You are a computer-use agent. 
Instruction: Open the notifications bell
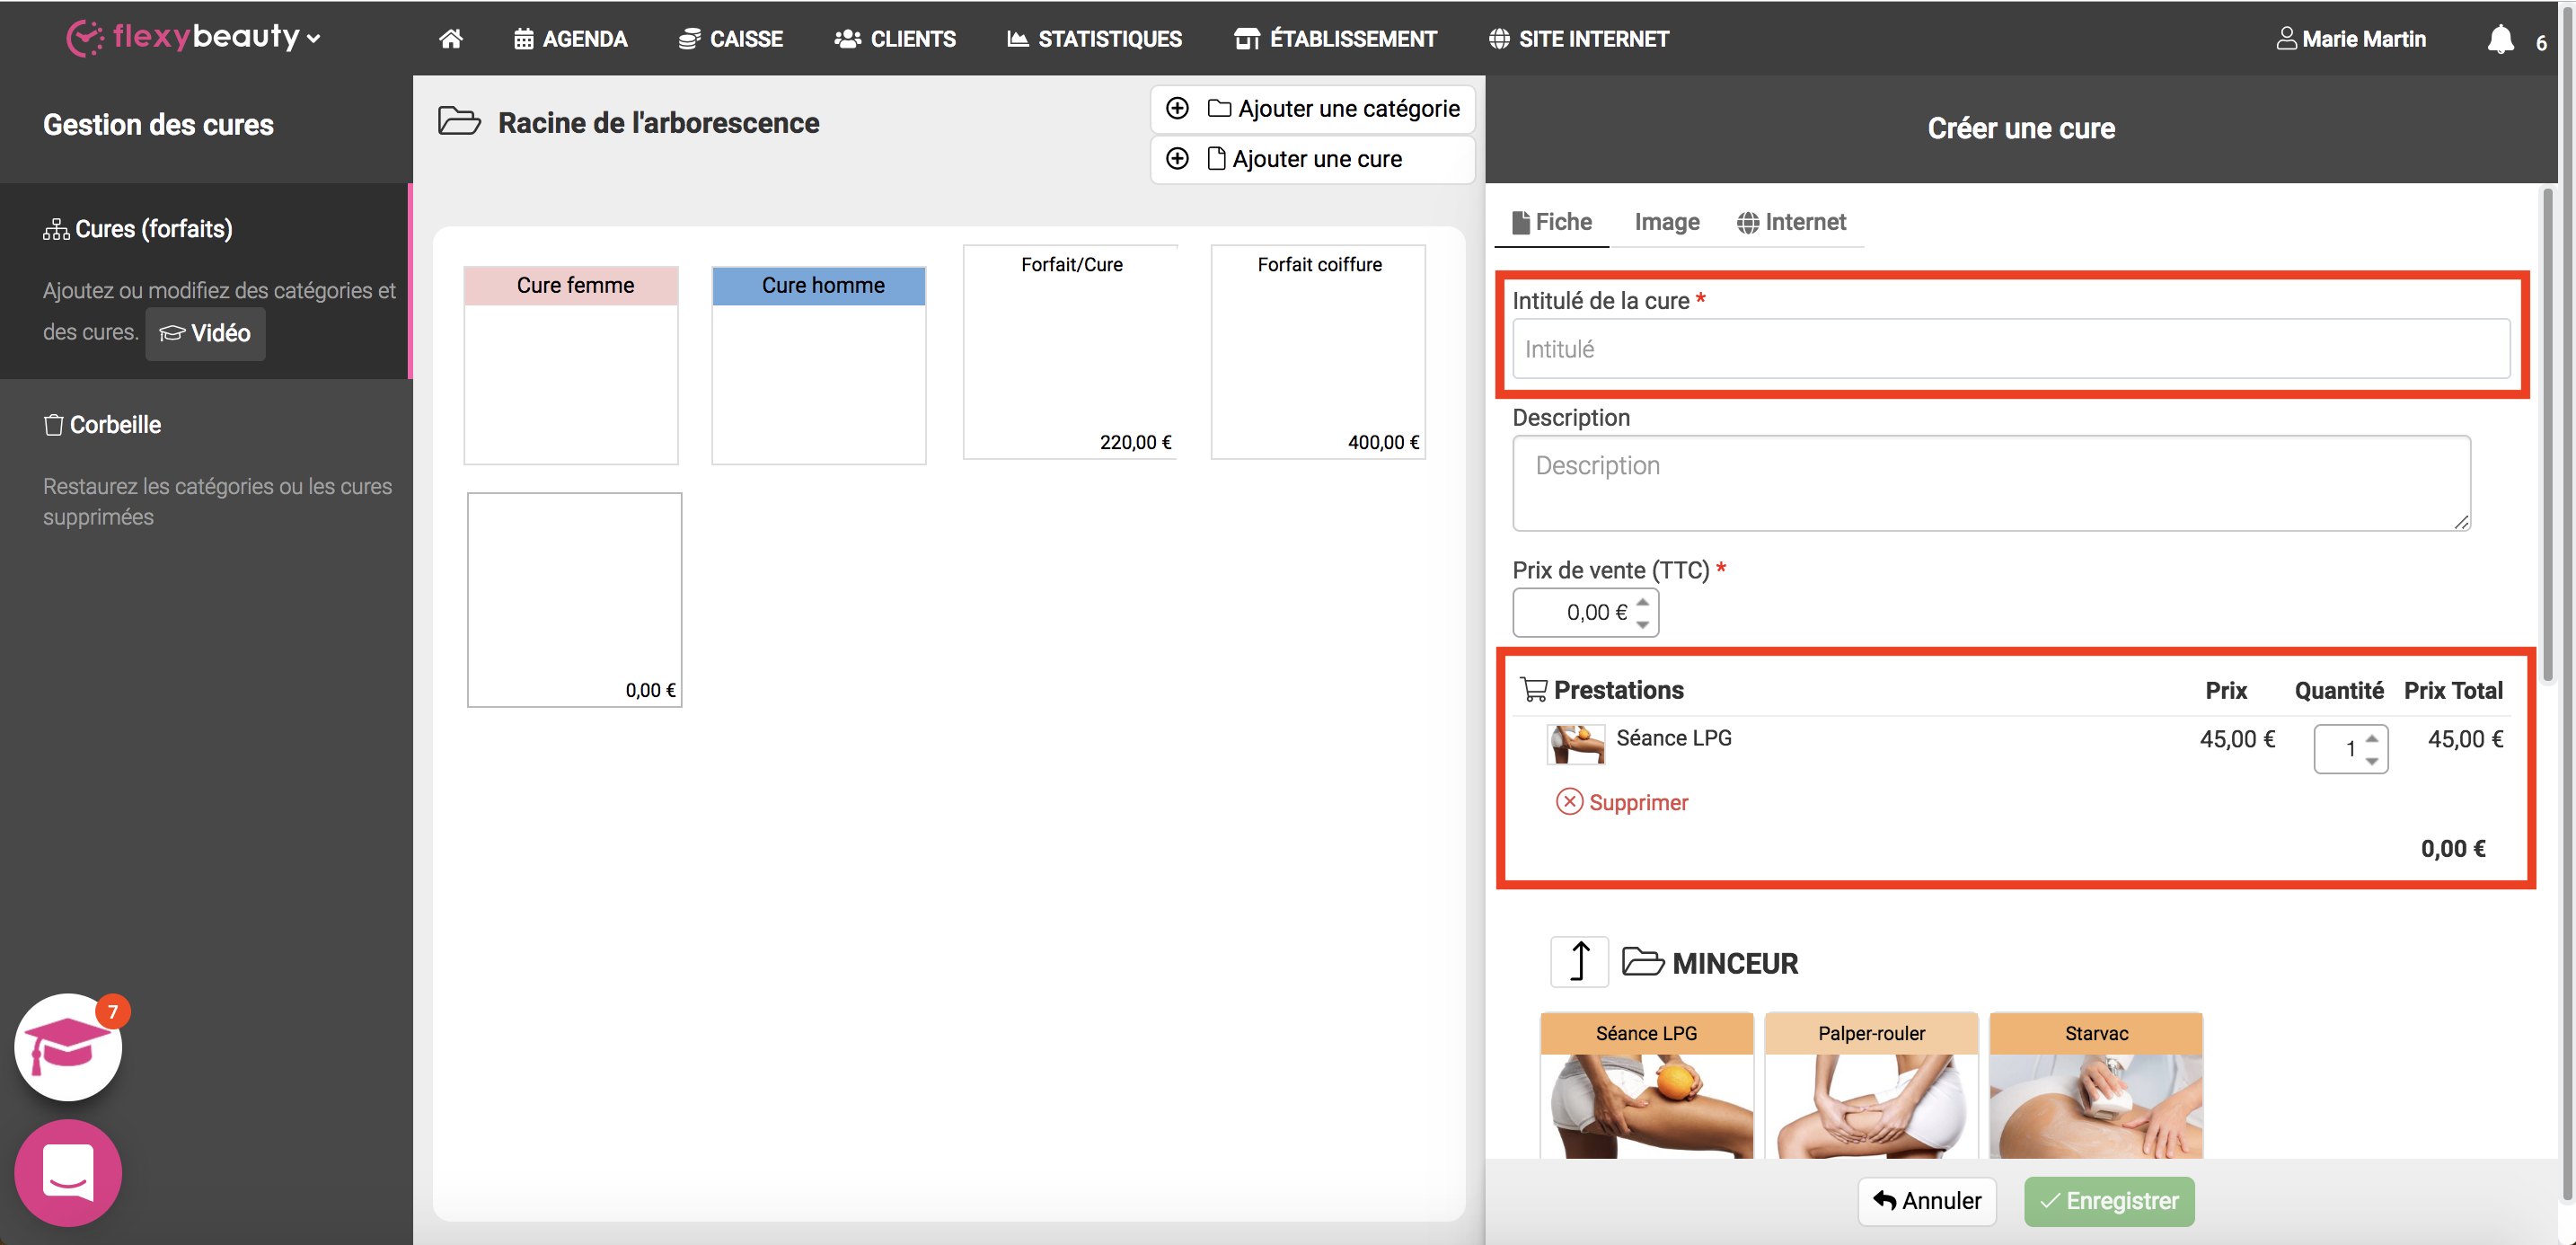2500,40
